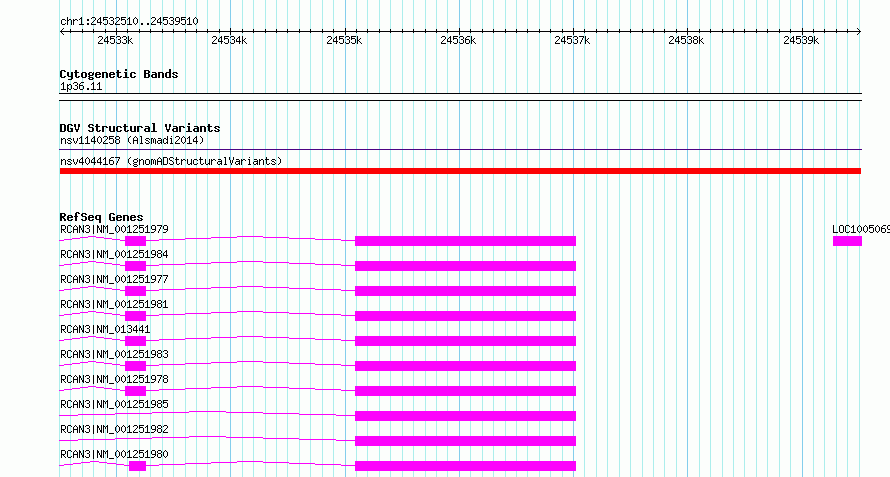890x477 pixels.
Task: Click the large exon of NM_001251980
Action: click(465, 466)
